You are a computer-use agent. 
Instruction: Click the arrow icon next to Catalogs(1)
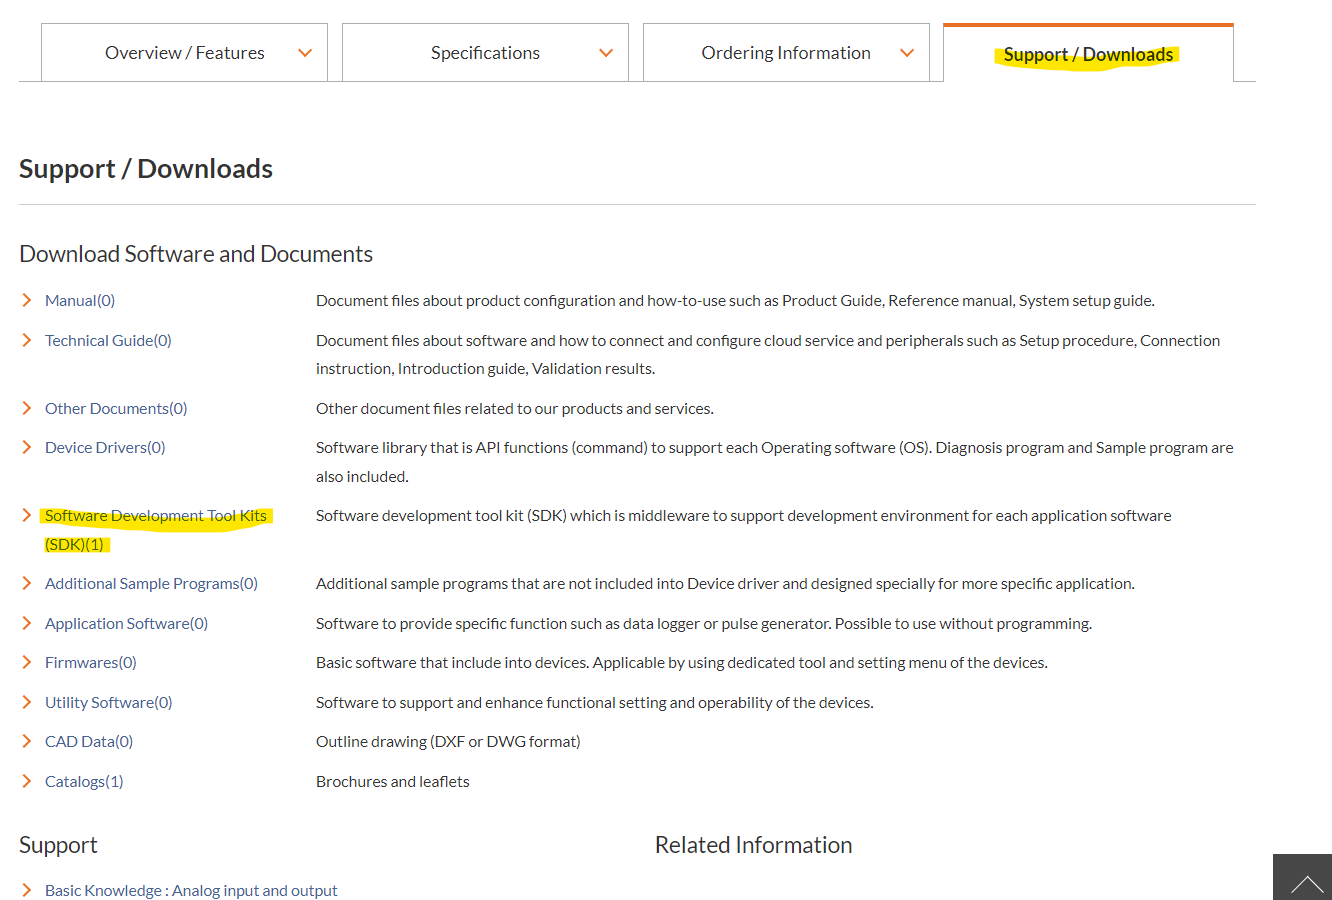[x=27, y=781]
